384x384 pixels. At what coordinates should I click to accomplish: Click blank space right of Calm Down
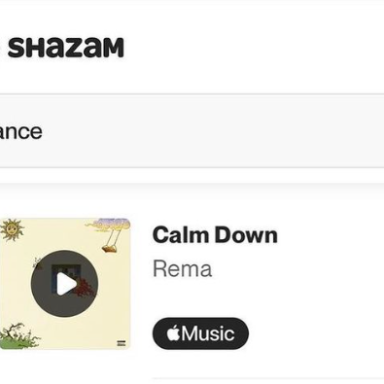330,235
